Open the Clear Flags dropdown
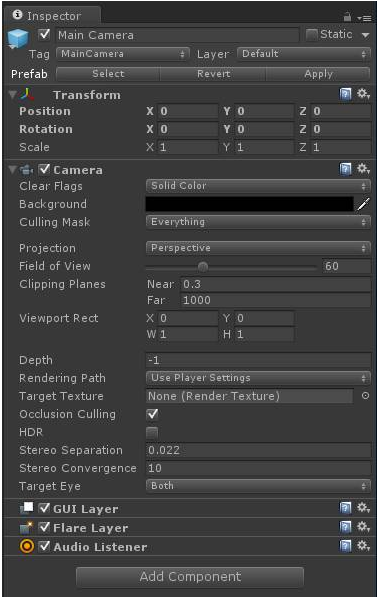 [x=258, y=186]
